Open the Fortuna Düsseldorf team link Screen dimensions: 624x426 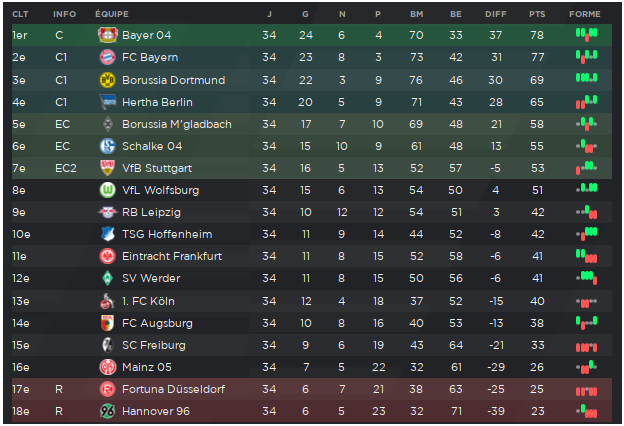tap(173, 389)
